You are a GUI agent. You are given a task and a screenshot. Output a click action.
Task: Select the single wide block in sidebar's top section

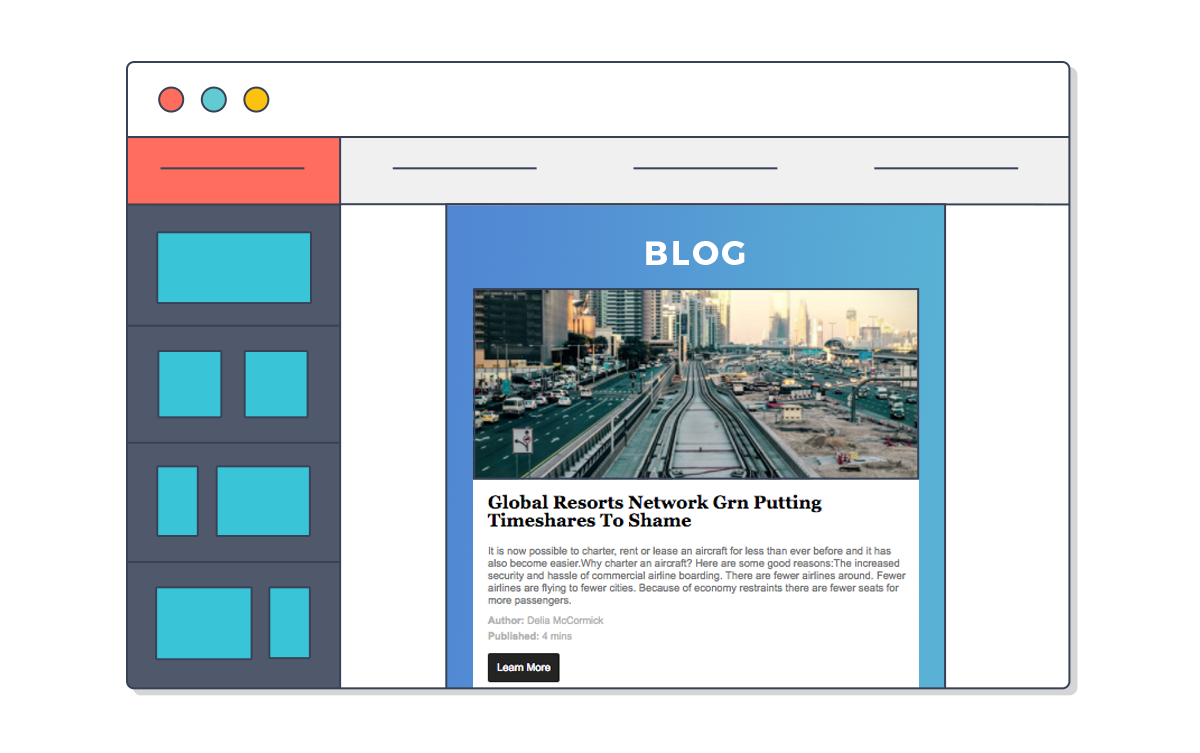pos(234,267)
